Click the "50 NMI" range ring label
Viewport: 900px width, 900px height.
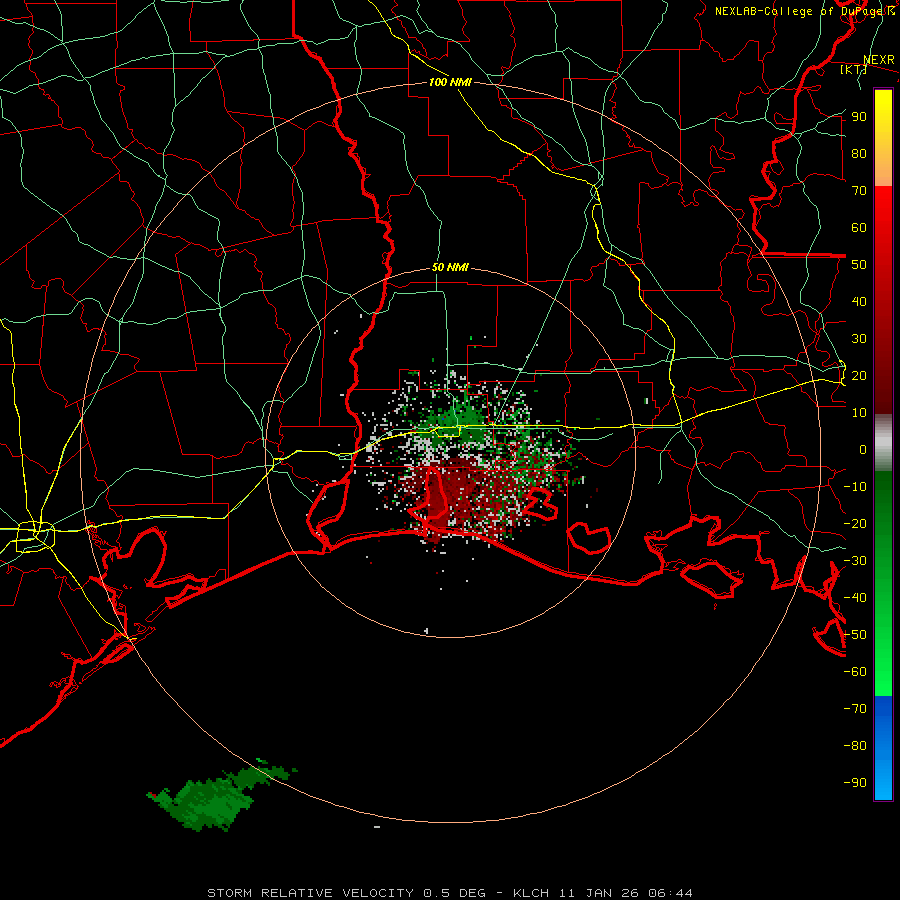(450, 267)
